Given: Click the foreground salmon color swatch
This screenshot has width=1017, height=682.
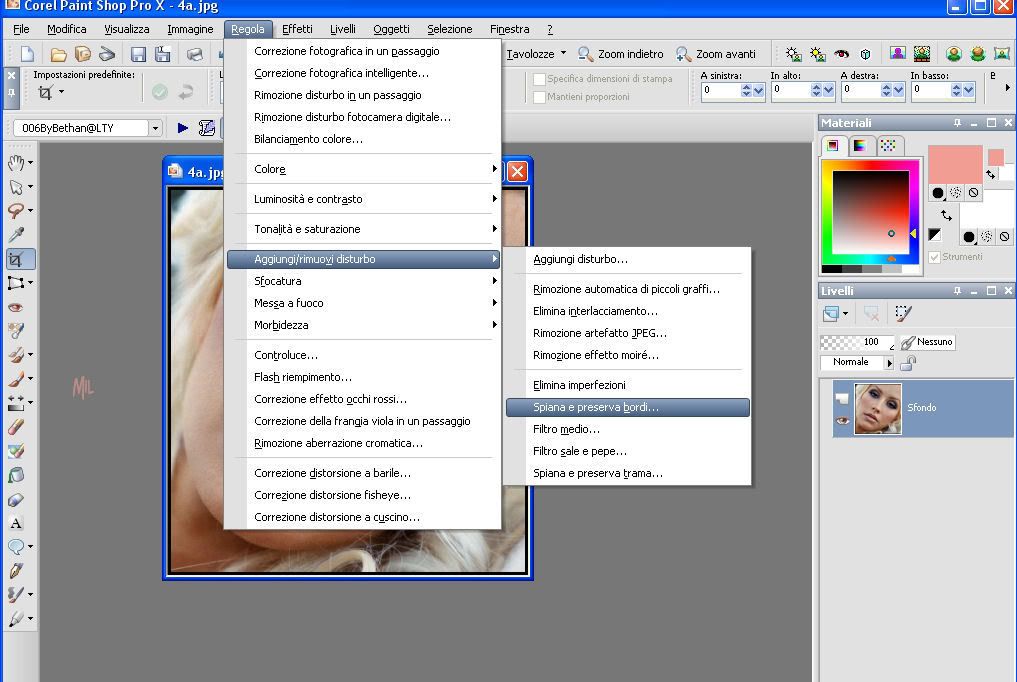Looking at the screenshot, I should (x=955, y=165).
